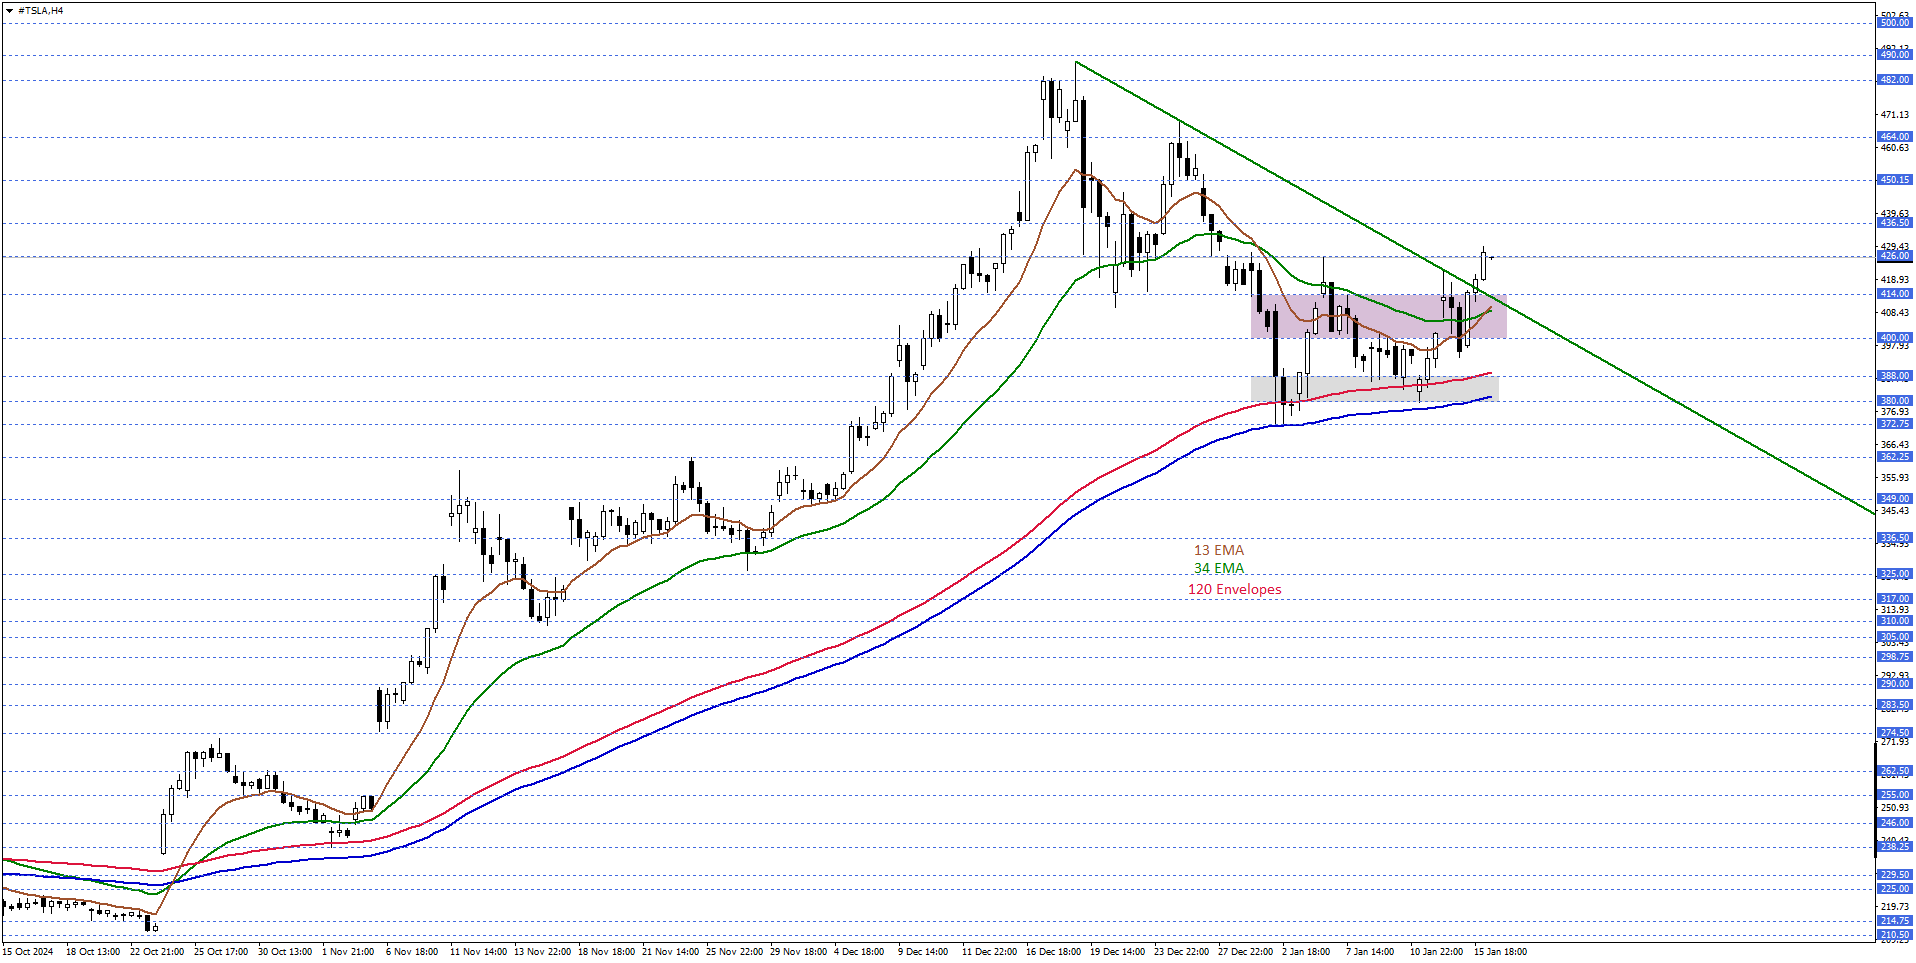Click the 120 Envelopes text label
Viewport: 1916px width, 963px height.
click(1234, 589)
